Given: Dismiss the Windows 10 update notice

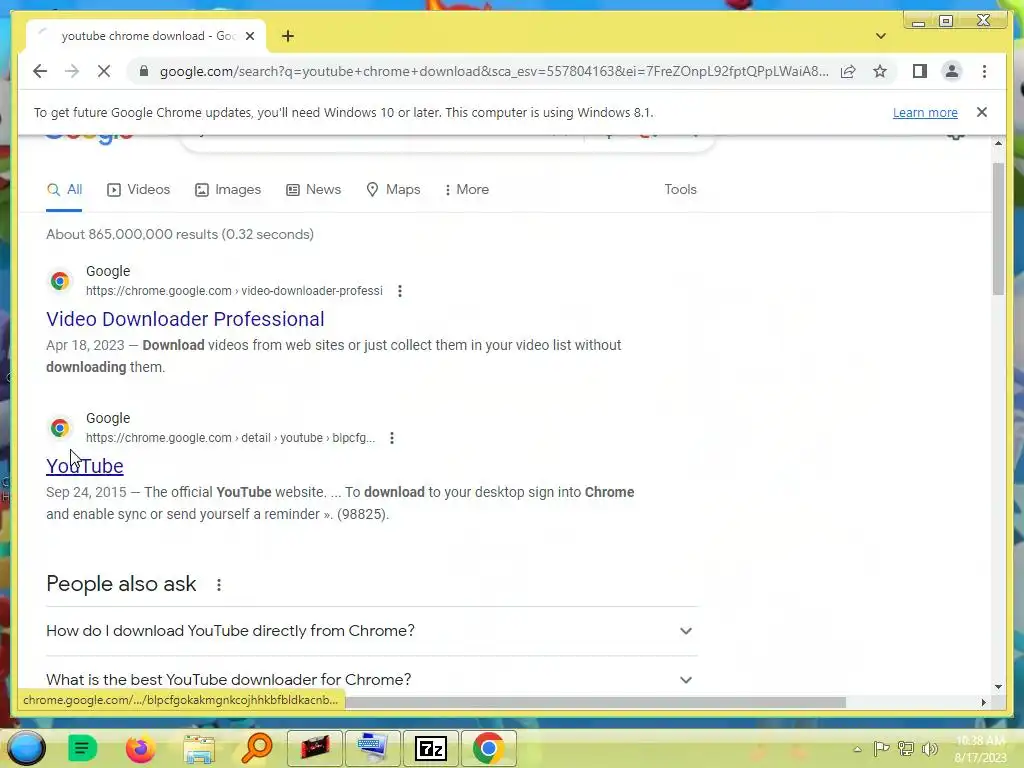Looking at the screenshot, I should pos(982,112).
